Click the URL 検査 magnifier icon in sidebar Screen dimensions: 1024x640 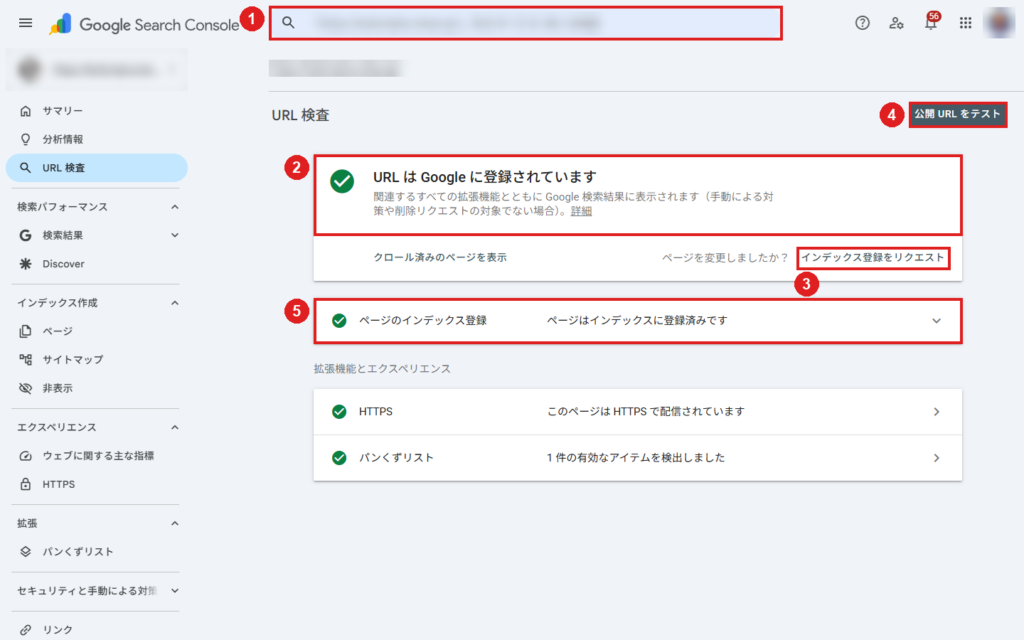click(25, 168)
